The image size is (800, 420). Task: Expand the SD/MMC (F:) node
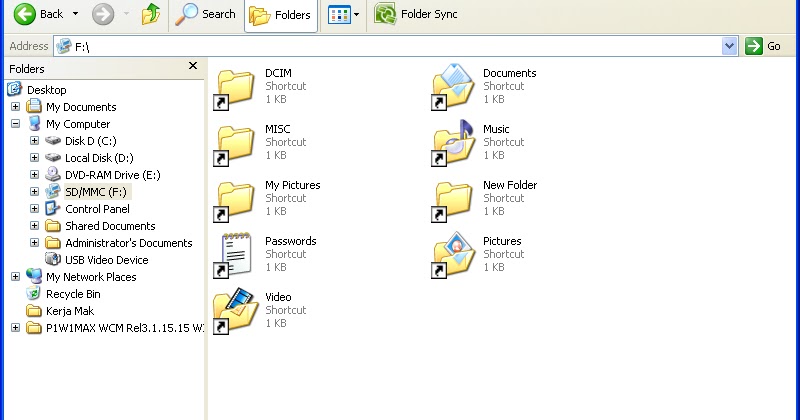click(34, 191)
